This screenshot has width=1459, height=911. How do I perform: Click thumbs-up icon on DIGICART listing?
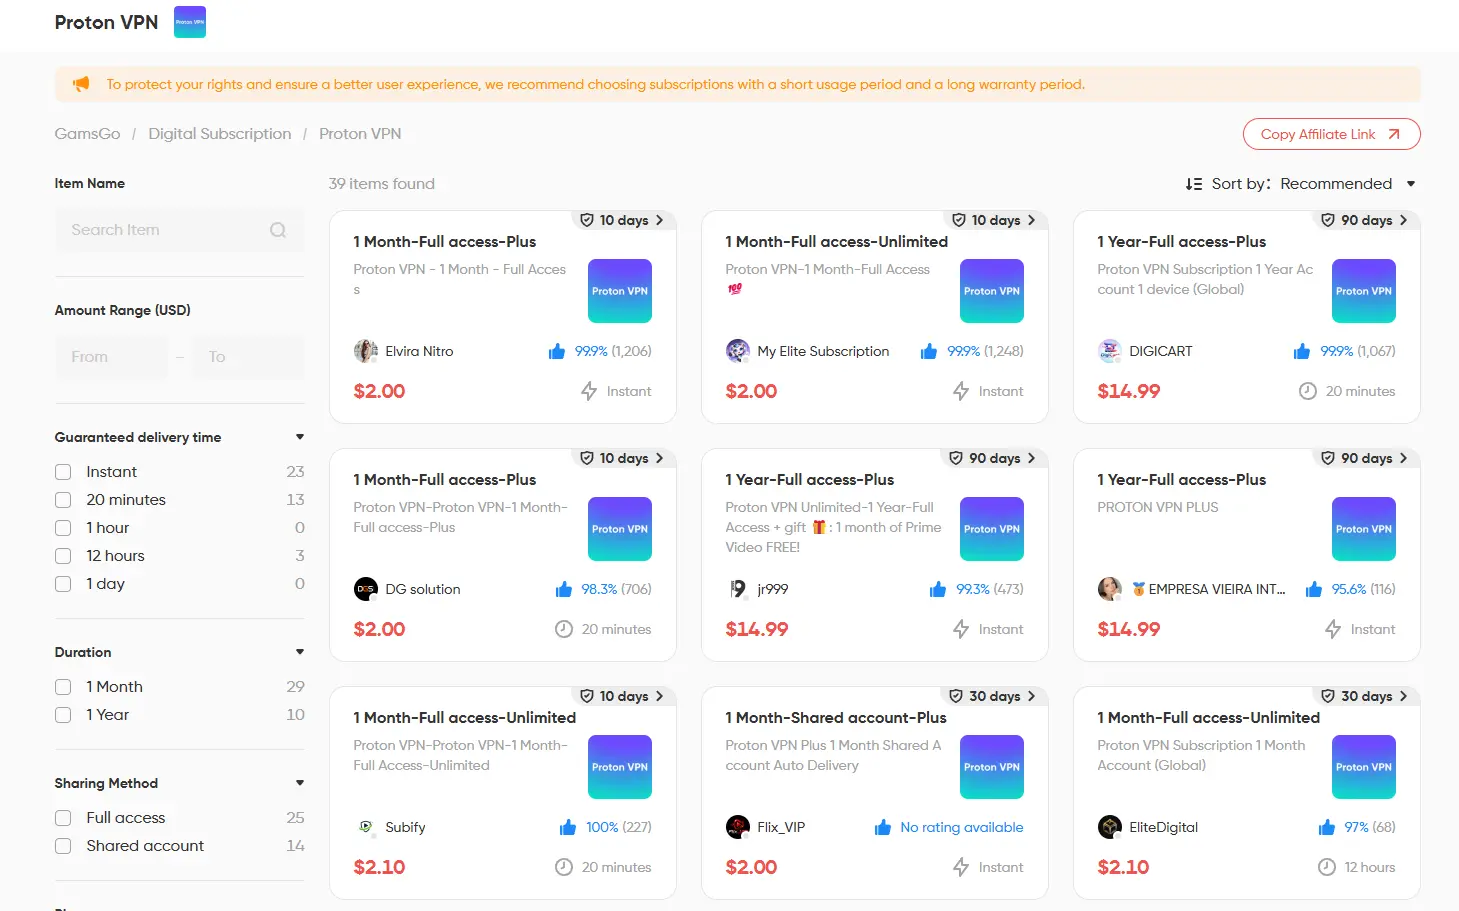coord(1302,351)
